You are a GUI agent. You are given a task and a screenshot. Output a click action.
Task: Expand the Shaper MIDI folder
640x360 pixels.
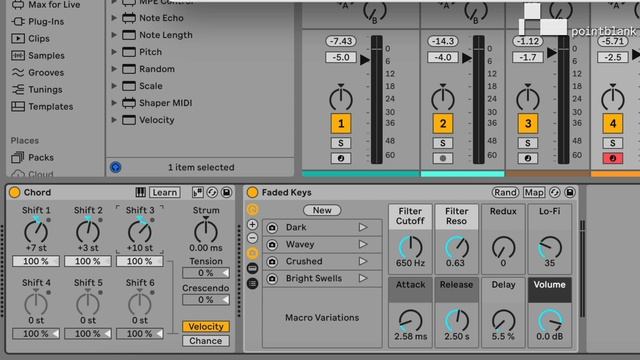pos(115,103)
